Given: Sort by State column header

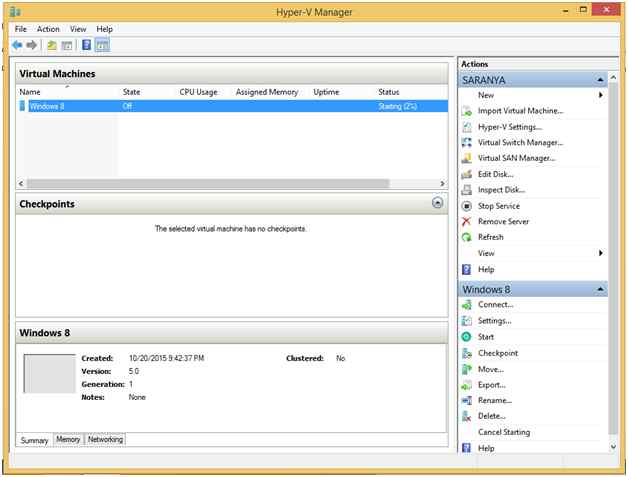Looking at the screenshot, I should [131, 92].
